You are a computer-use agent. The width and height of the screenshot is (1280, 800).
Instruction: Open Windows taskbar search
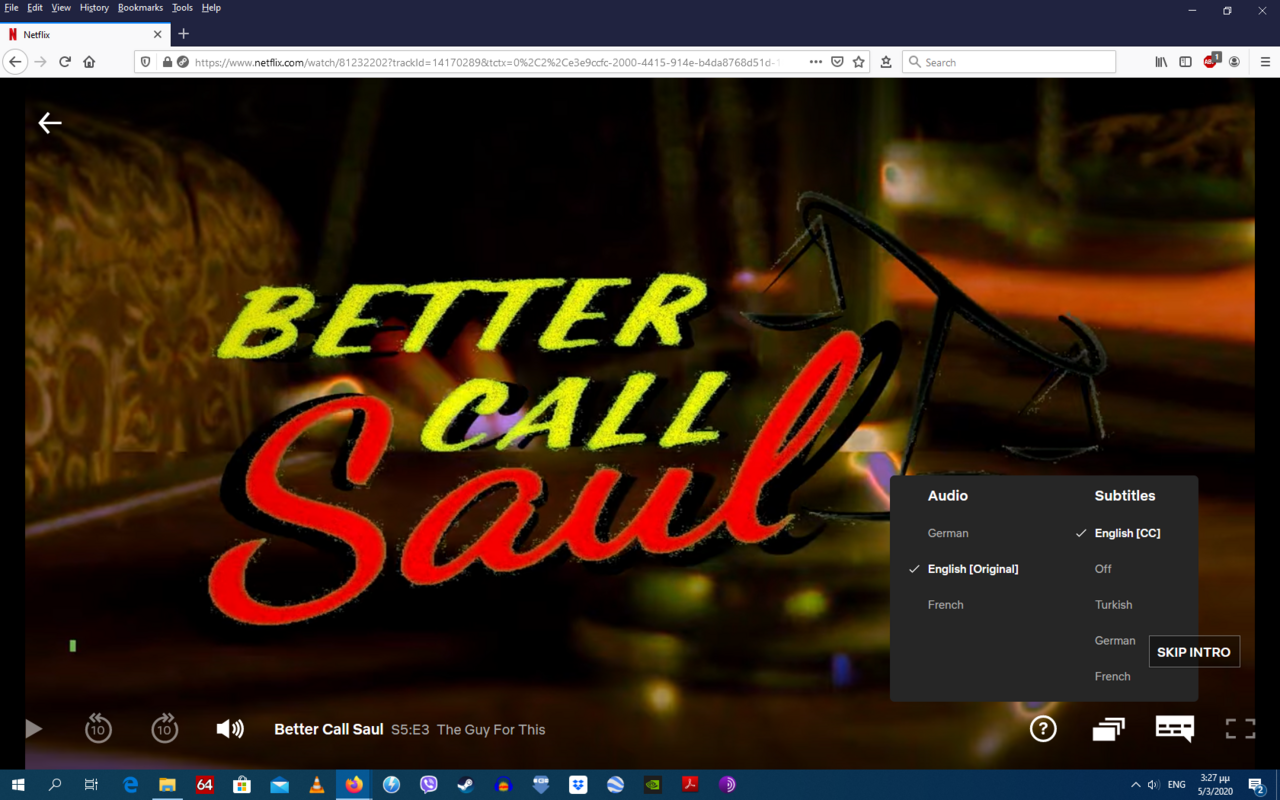pyautogui.click(x=55, y=785)
